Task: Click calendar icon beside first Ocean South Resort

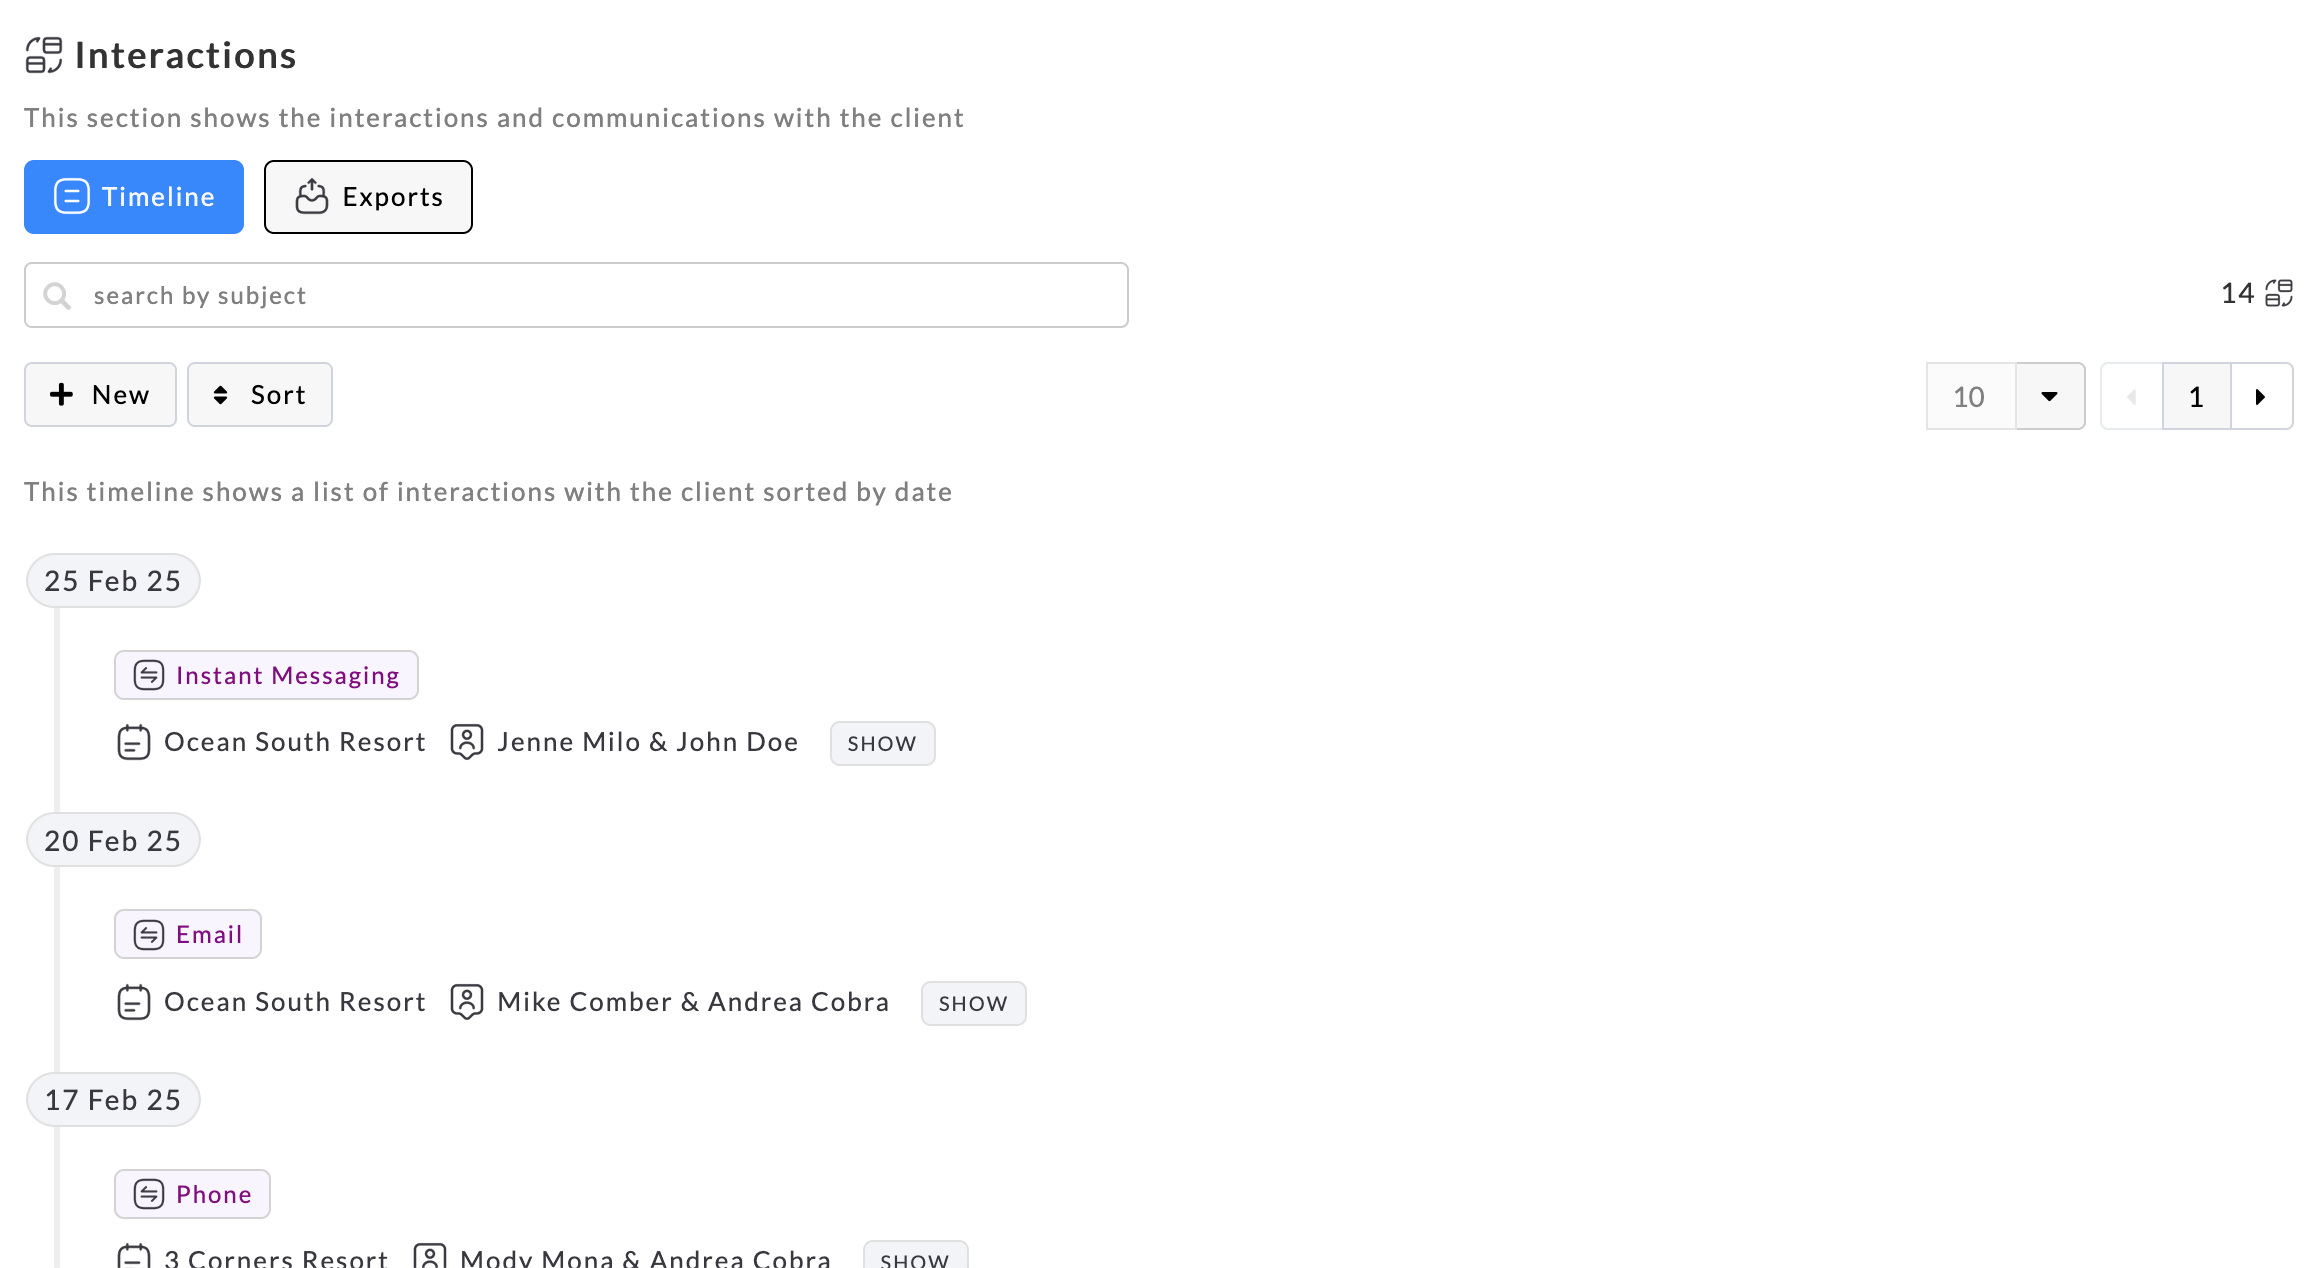Action: [x=134, y=743]
